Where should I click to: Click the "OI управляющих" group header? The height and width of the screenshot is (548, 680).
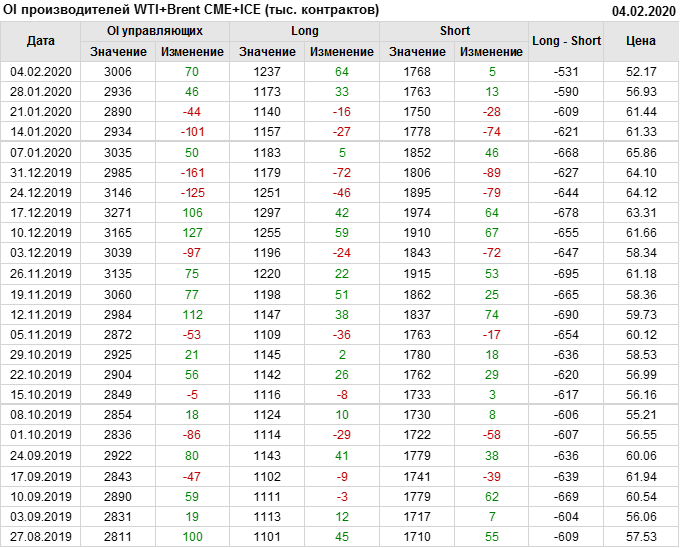155,31
